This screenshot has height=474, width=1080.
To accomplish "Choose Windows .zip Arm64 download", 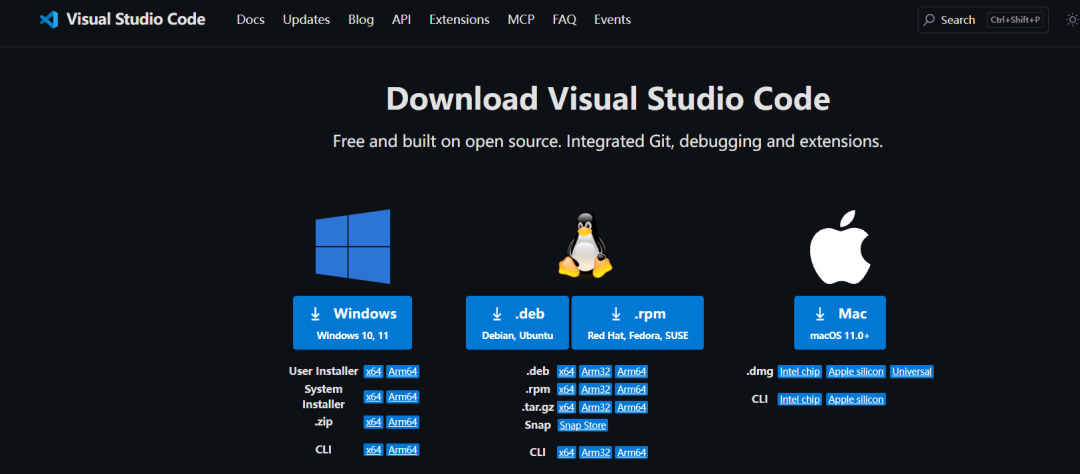I will pos(403,422).
